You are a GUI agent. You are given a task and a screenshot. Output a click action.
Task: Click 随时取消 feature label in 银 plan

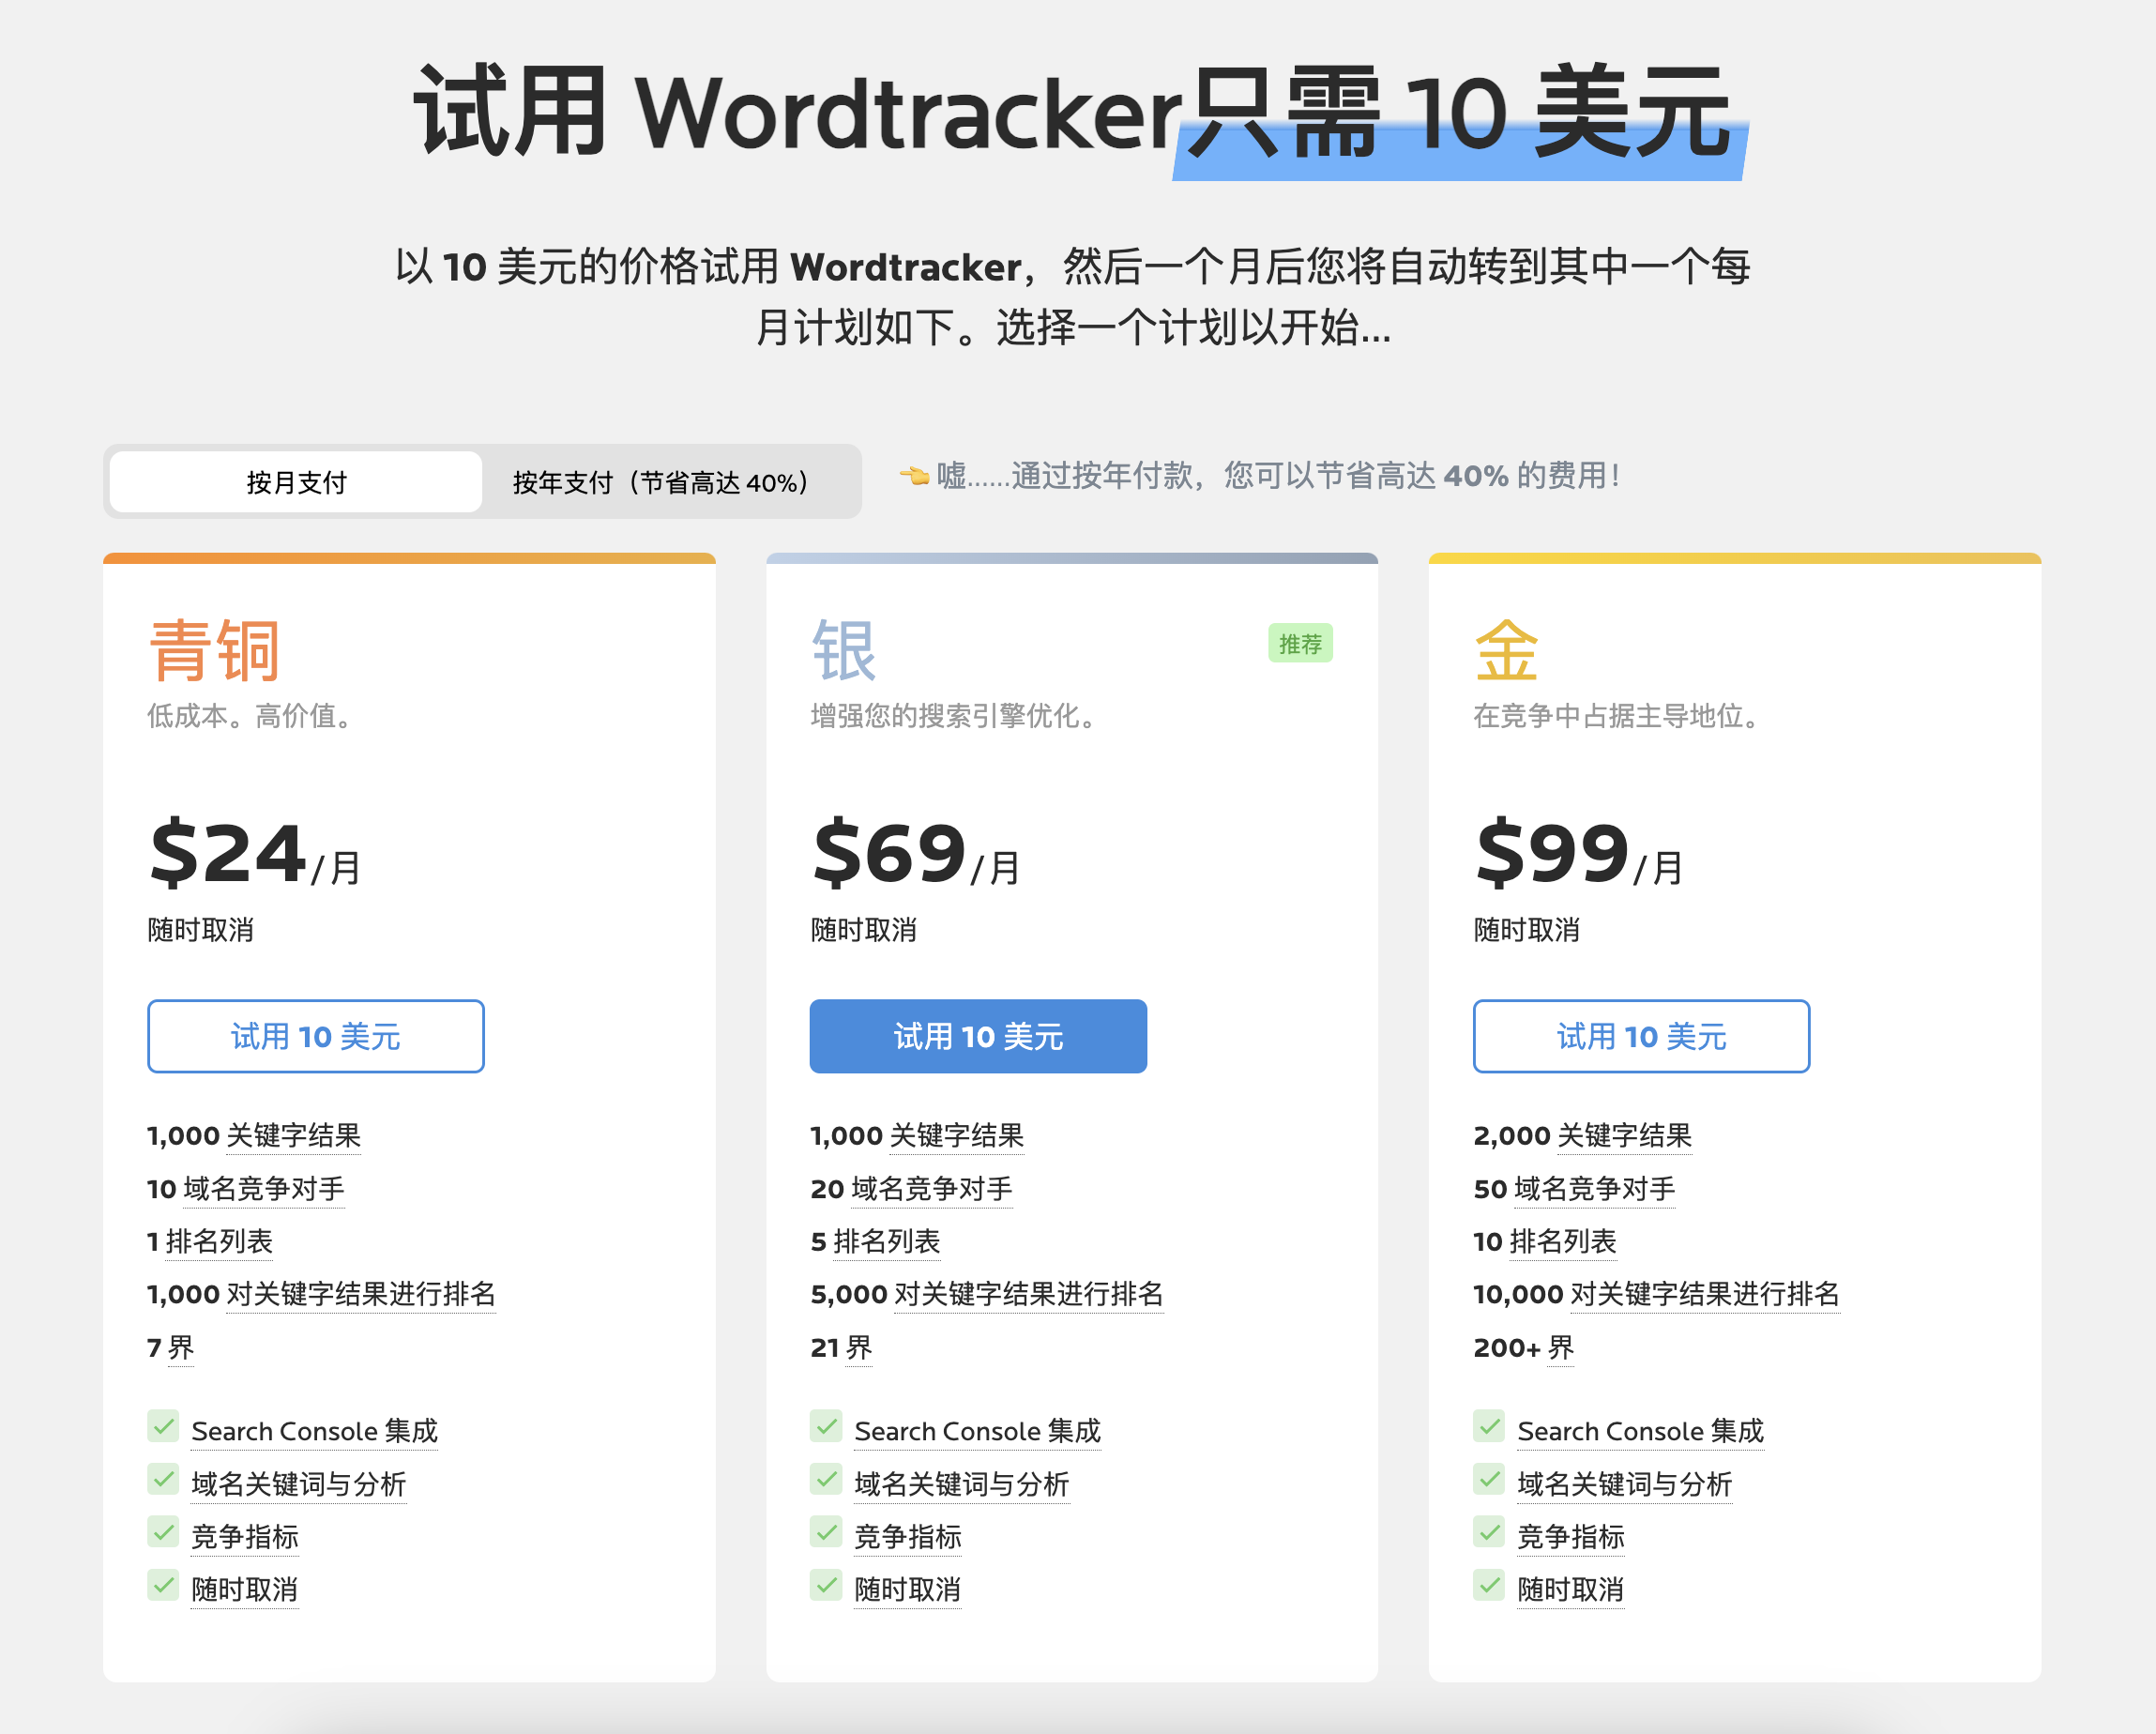(x=908, y=1590)
